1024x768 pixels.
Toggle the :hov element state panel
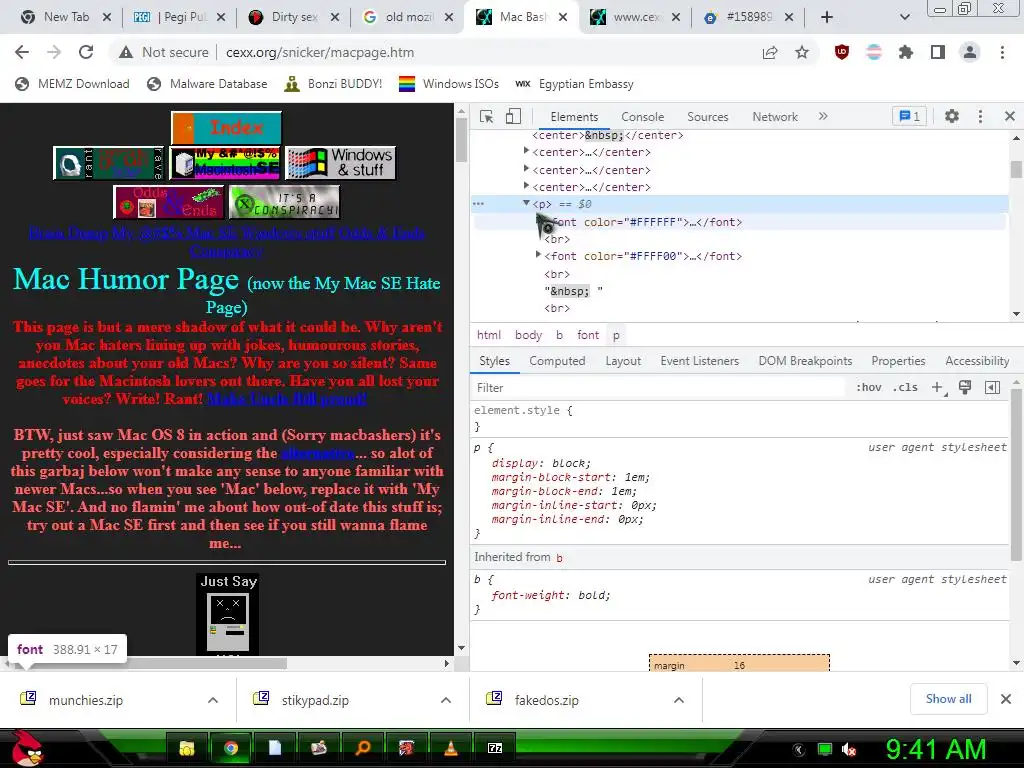tap(869, 387)
